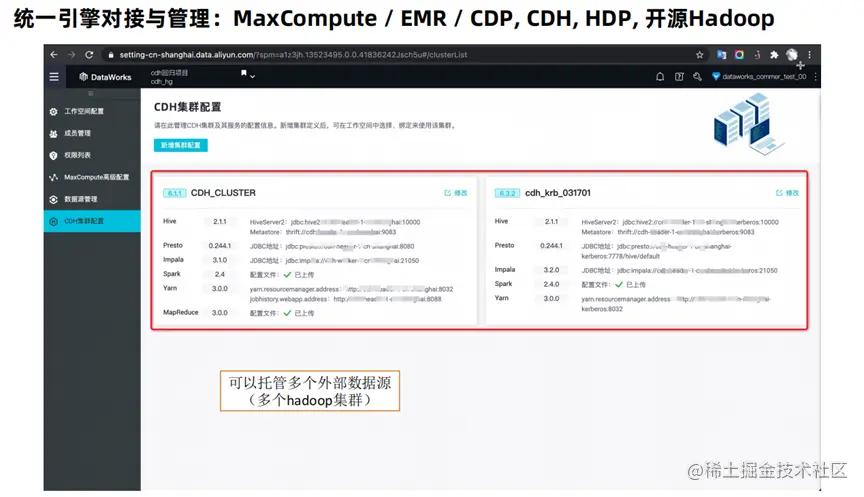Click the 6.1.1 version badge
Viewport: 864px width, 497px height.
(175, 193)
